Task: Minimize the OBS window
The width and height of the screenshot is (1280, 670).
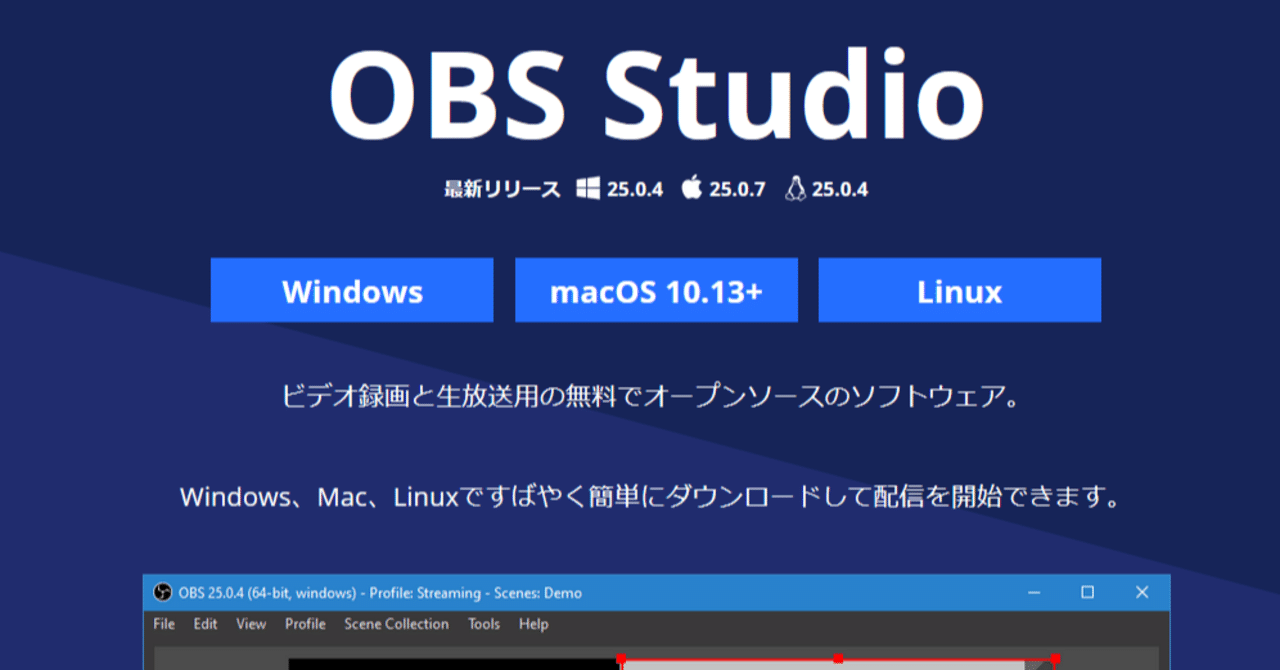Action: pos(1033,593)
